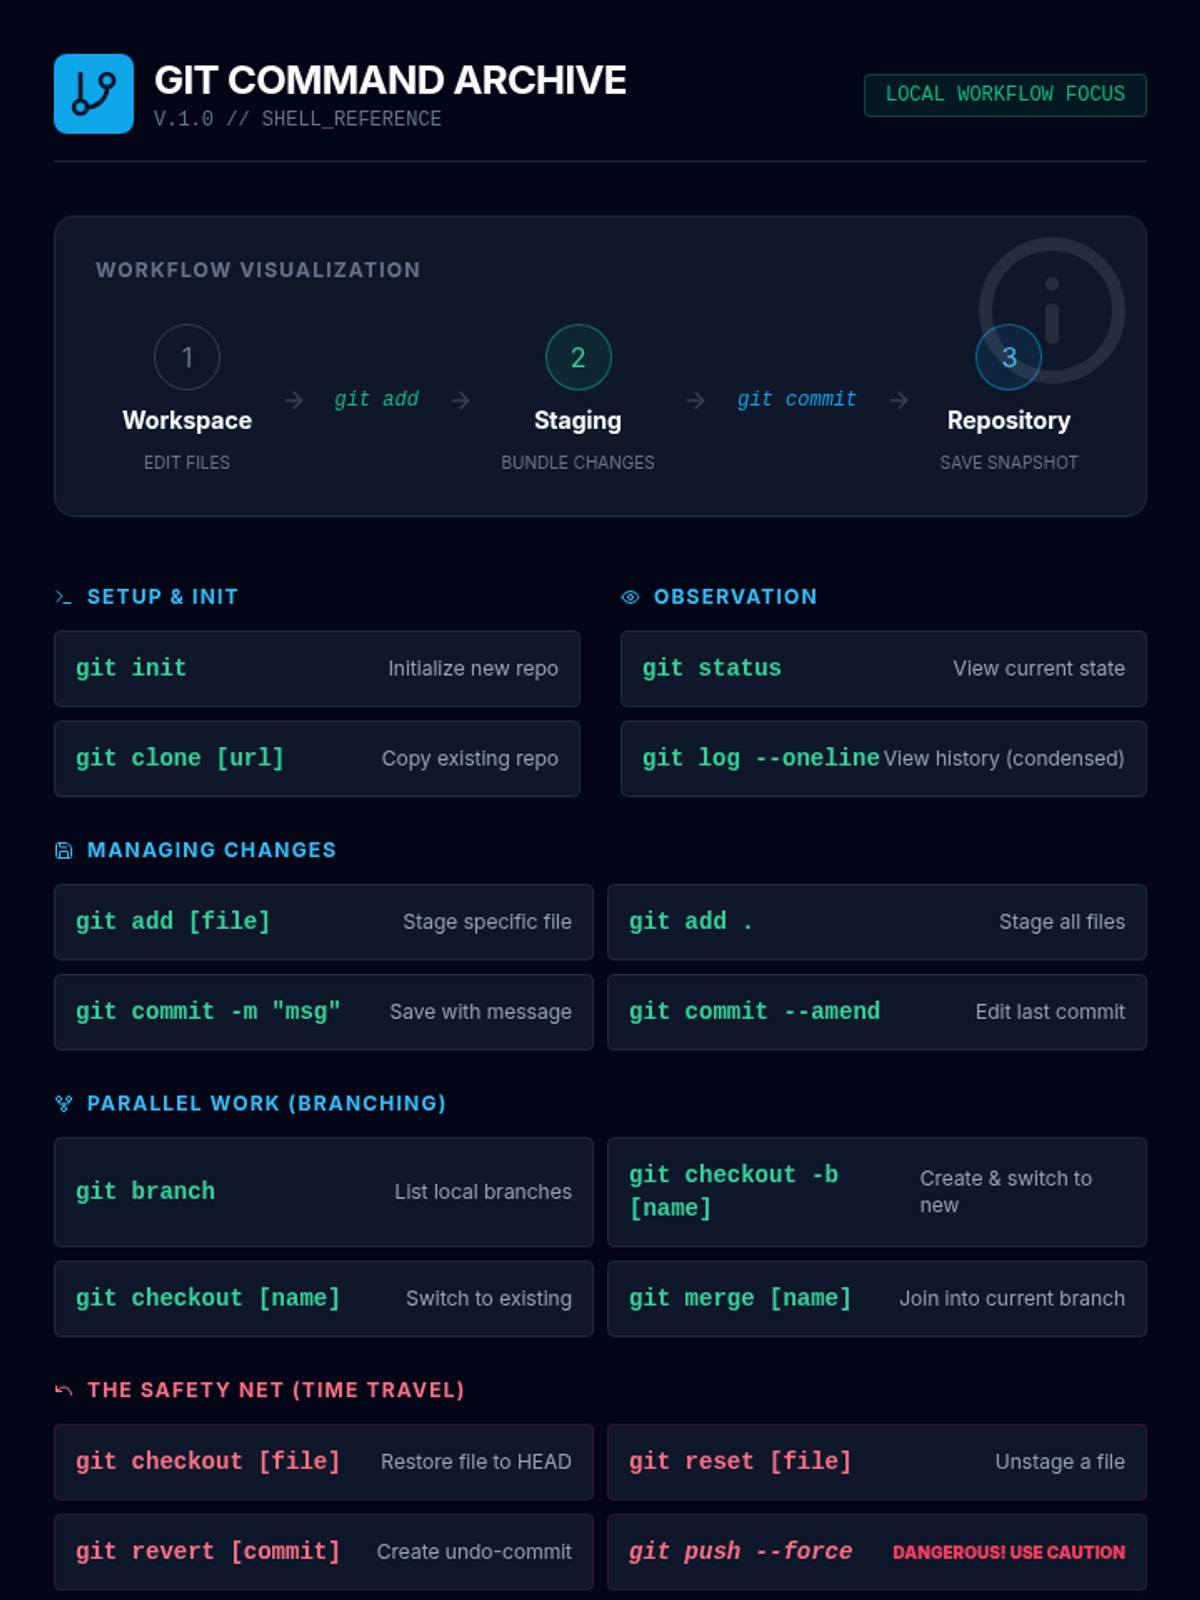Click the eye icon next to Observation

click(630, 597)
